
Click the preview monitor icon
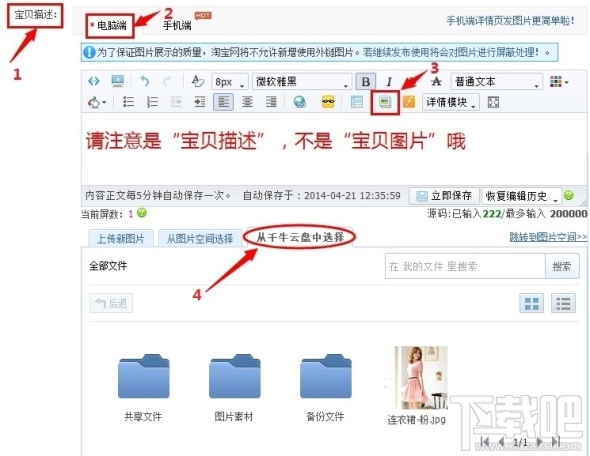pyautogui.click(x=118, y=81)
